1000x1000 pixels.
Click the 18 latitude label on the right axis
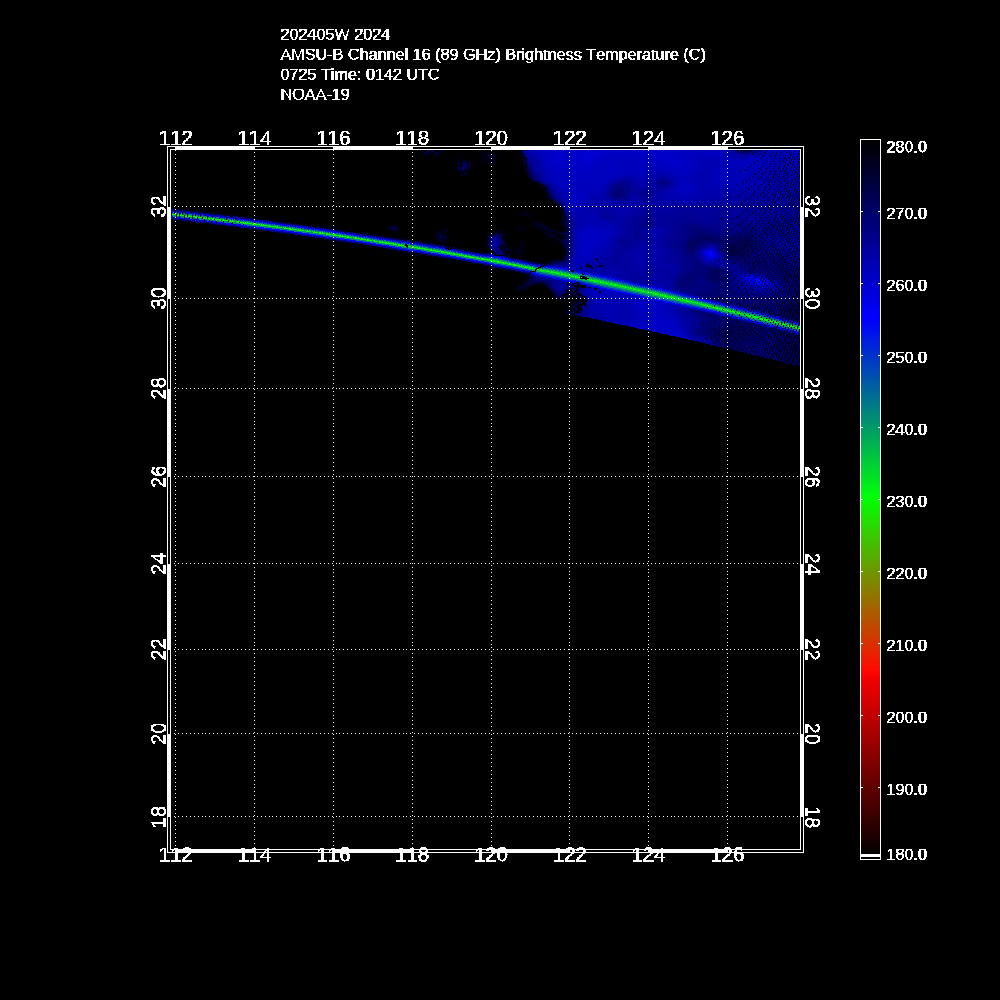(812, 817)
